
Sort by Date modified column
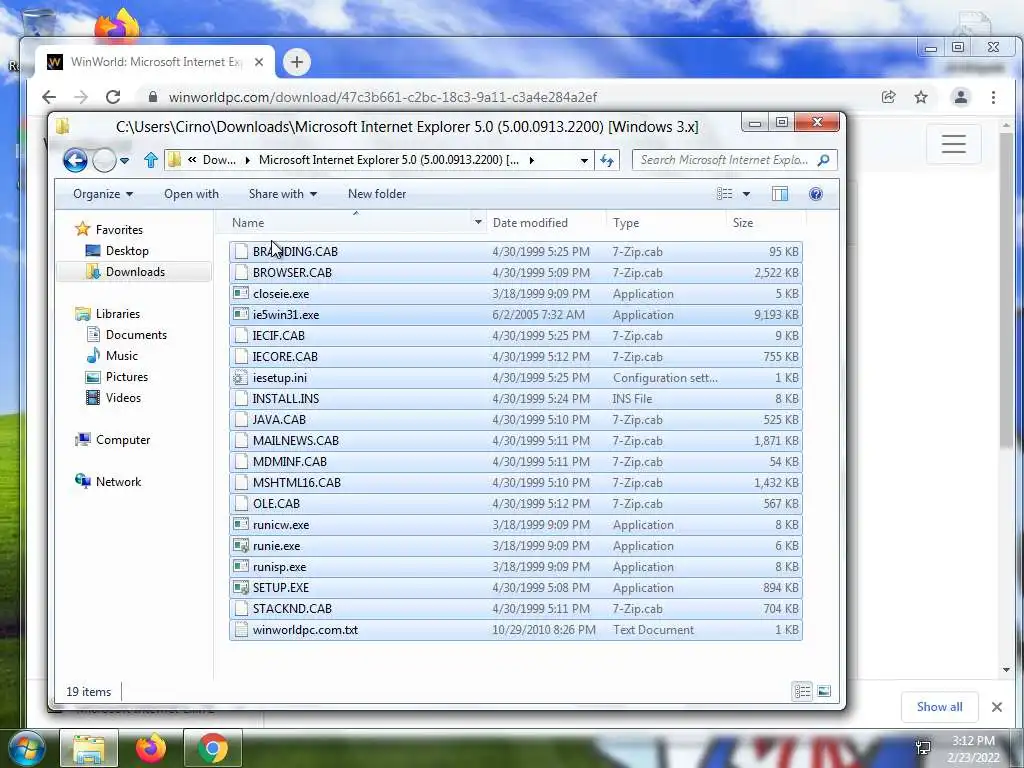530,223
